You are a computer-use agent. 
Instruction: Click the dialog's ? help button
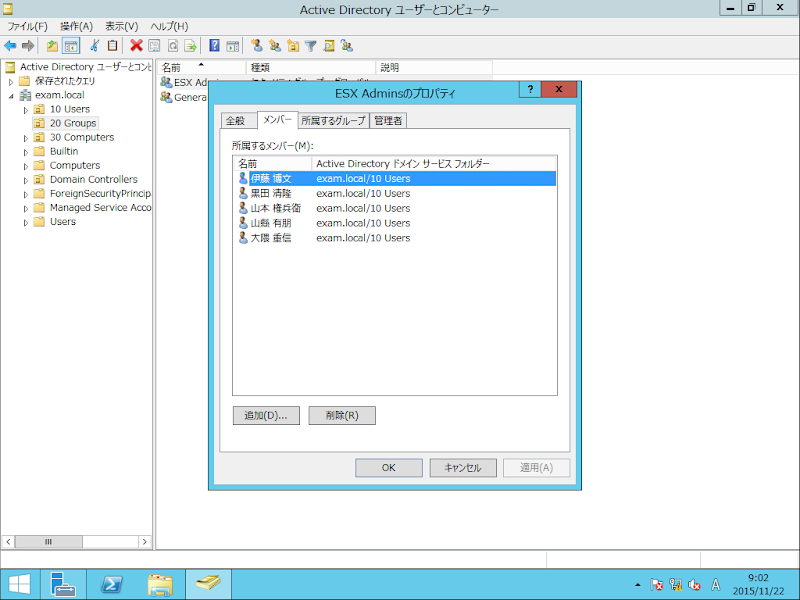point(530,89)
